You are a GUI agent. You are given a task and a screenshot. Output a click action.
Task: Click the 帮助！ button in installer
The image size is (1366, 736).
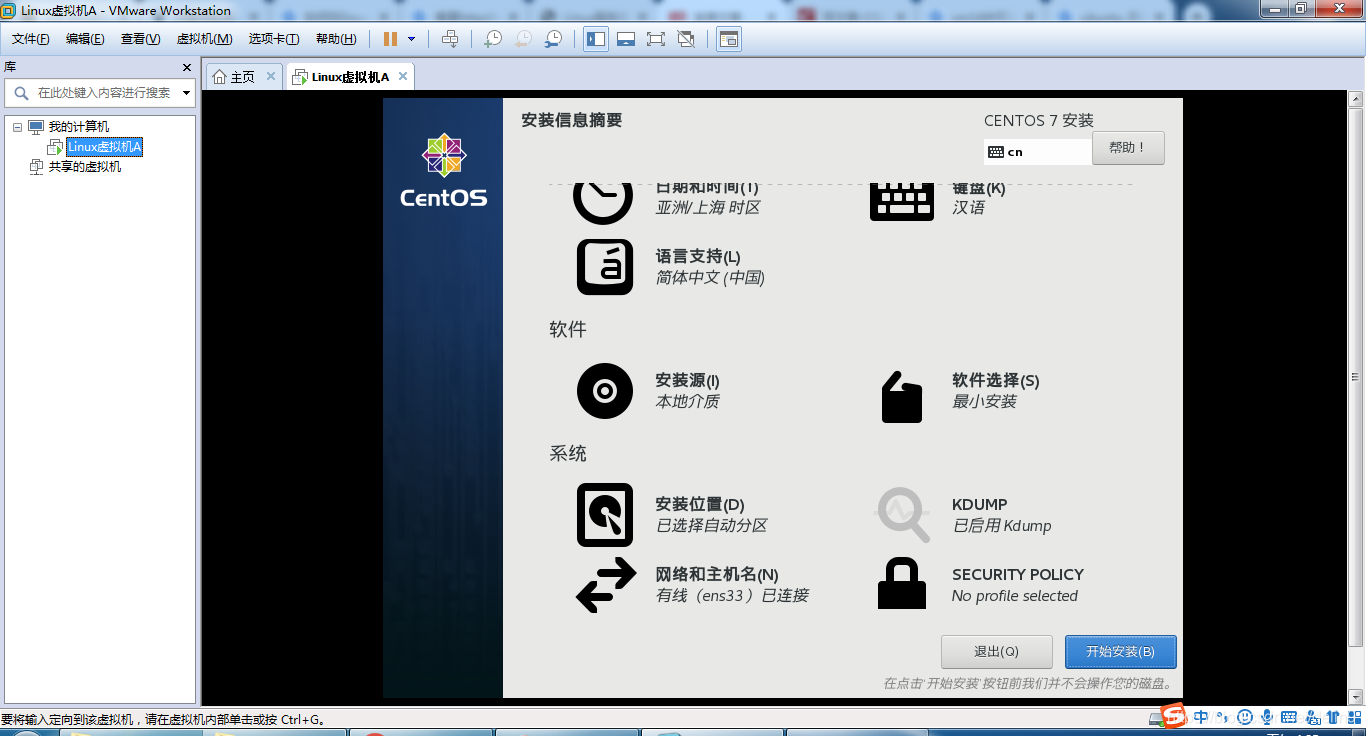pos(1128,148)
